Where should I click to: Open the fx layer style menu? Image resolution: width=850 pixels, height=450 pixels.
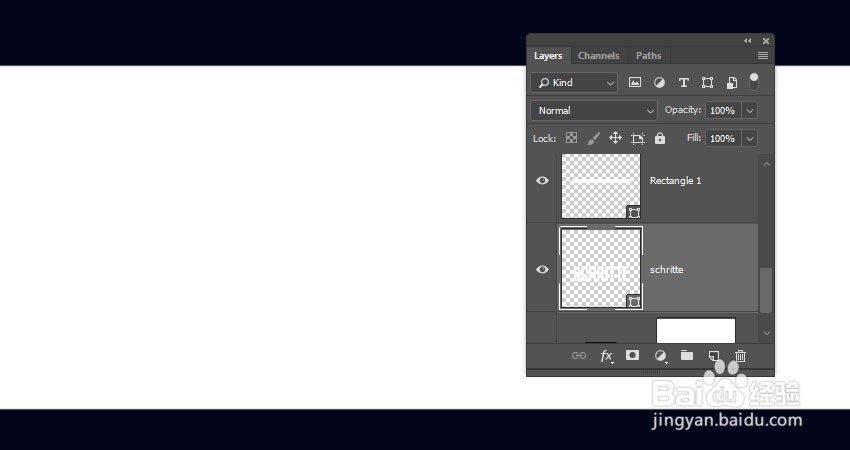[x=607, y=356]
